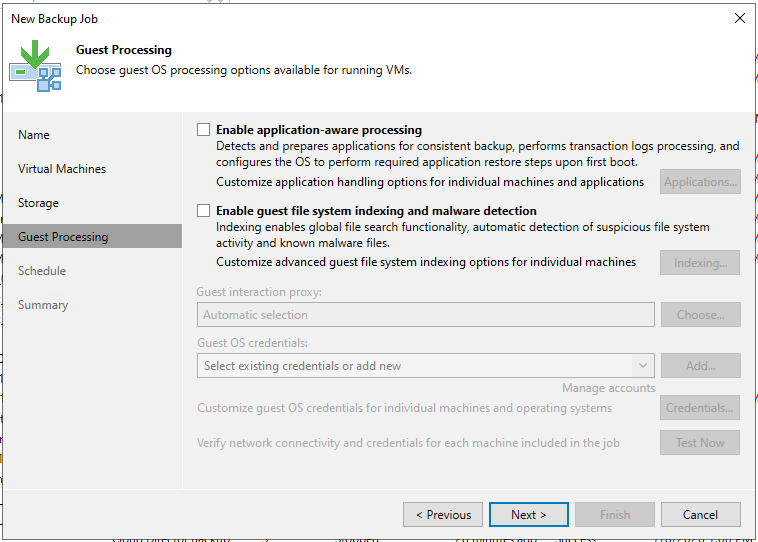Click the Guest Processing backup job icon

click(35, 66)
